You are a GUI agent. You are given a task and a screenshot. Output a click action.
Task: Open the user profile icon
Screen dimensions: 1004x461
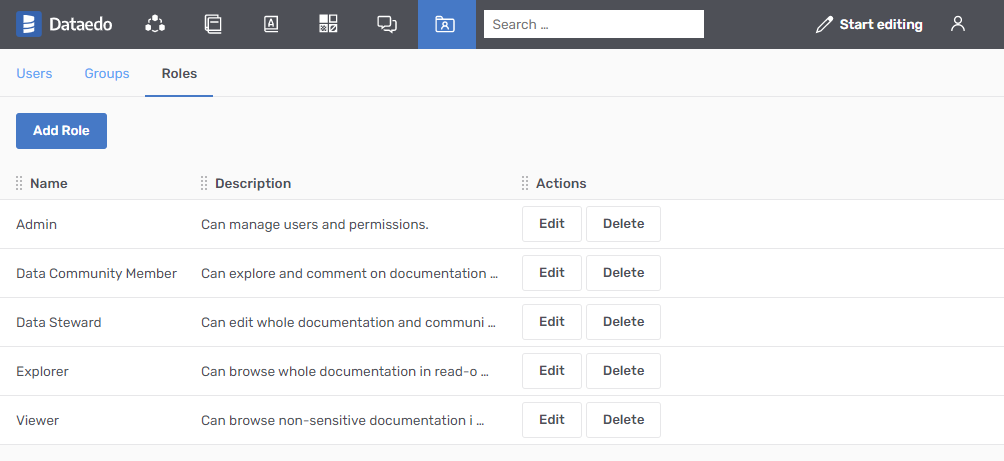958,24
